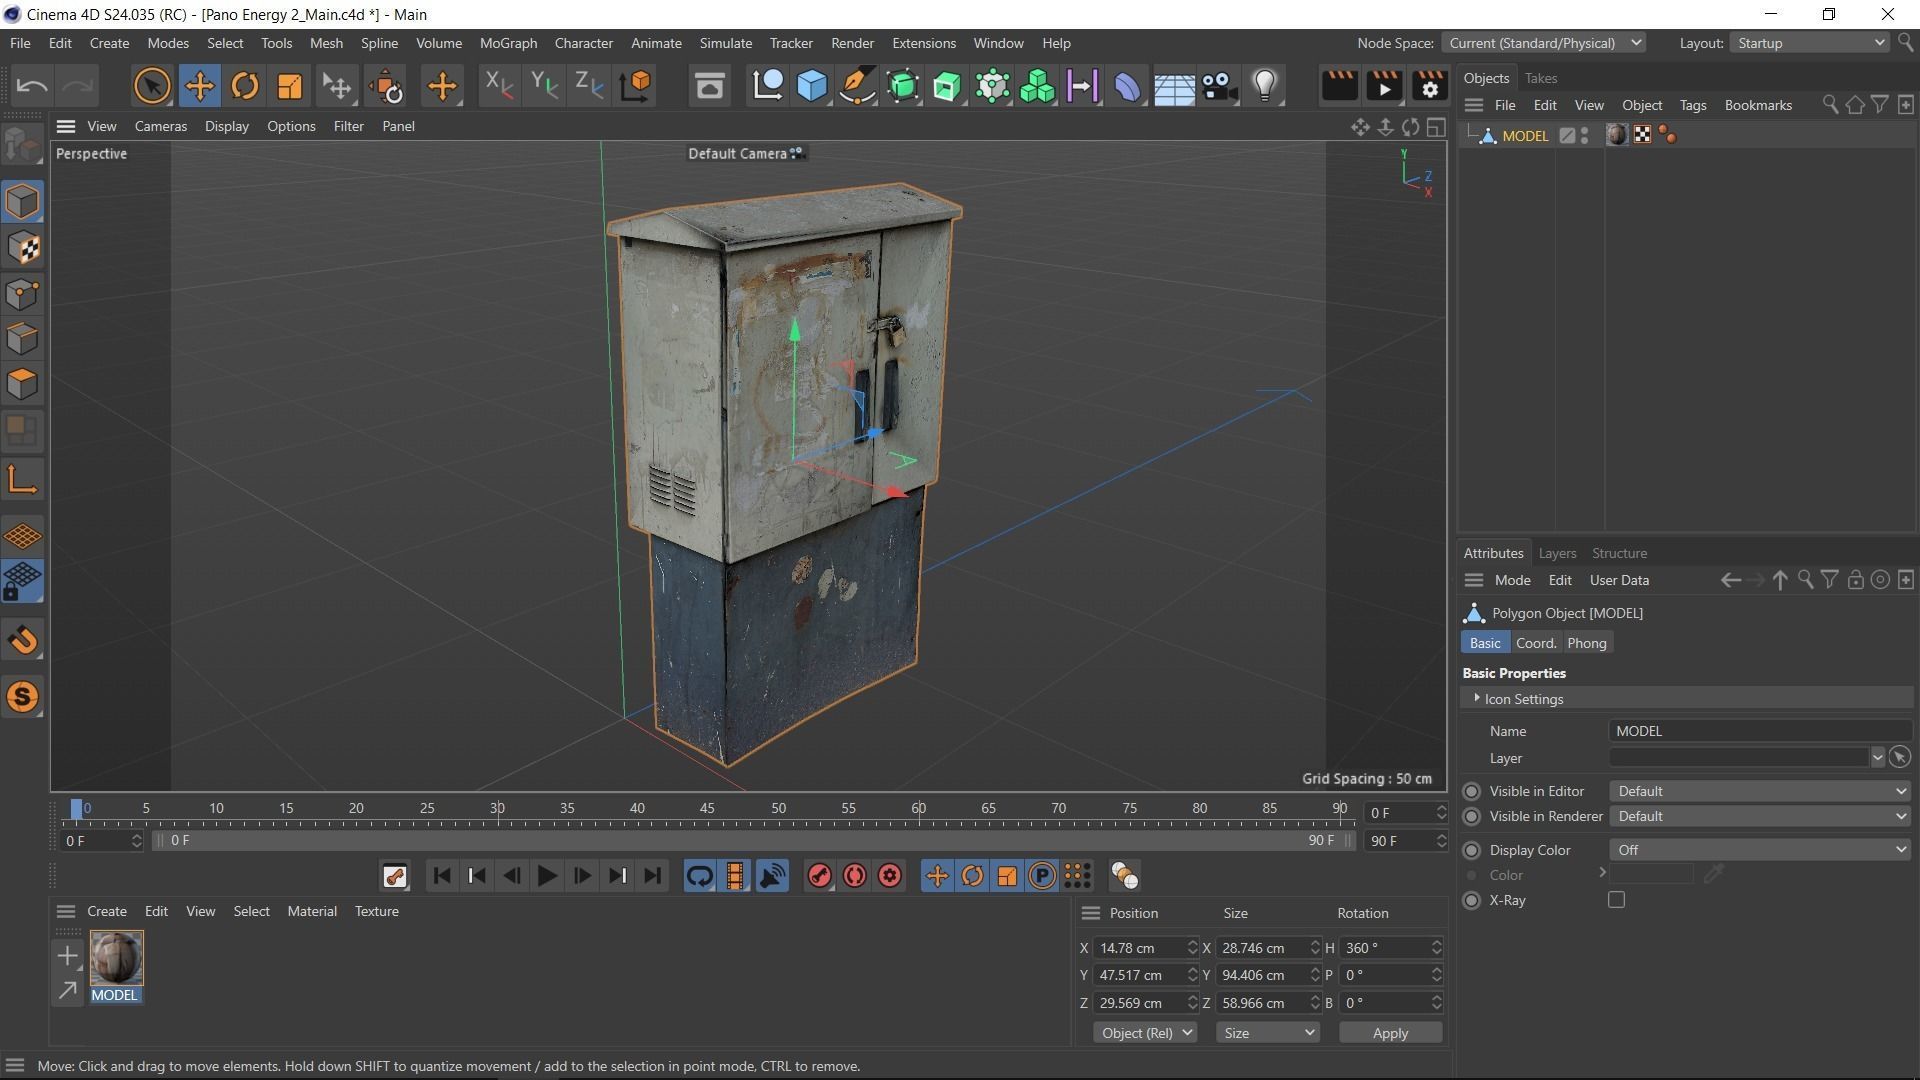
Task: Open the Object (Rel) coordinate dropdown
Action: pyautogui.click(x=1144, y=1033)
